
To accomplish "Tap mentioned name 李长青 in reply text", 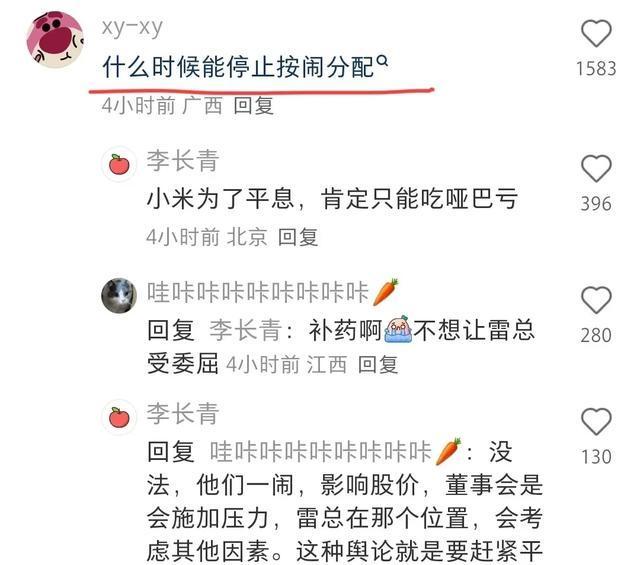I will pos(246,330).
